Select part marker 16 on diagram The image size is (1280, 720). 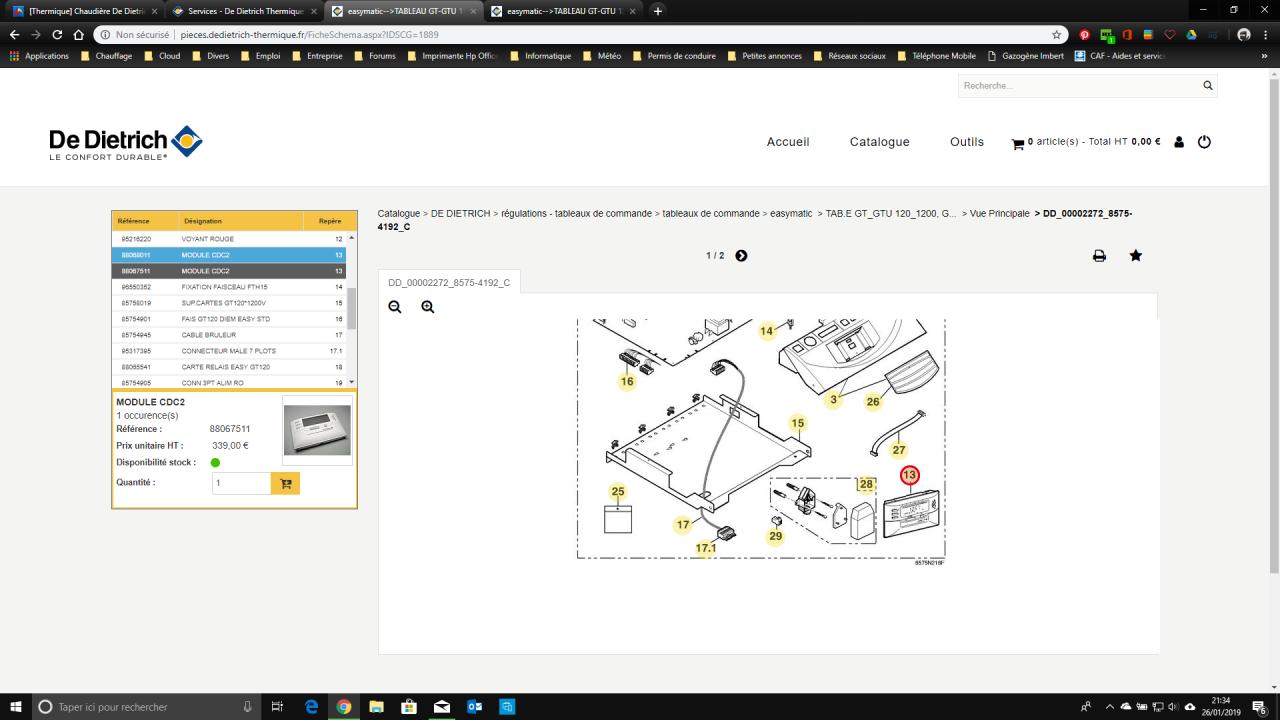click(x=627, y=381)
